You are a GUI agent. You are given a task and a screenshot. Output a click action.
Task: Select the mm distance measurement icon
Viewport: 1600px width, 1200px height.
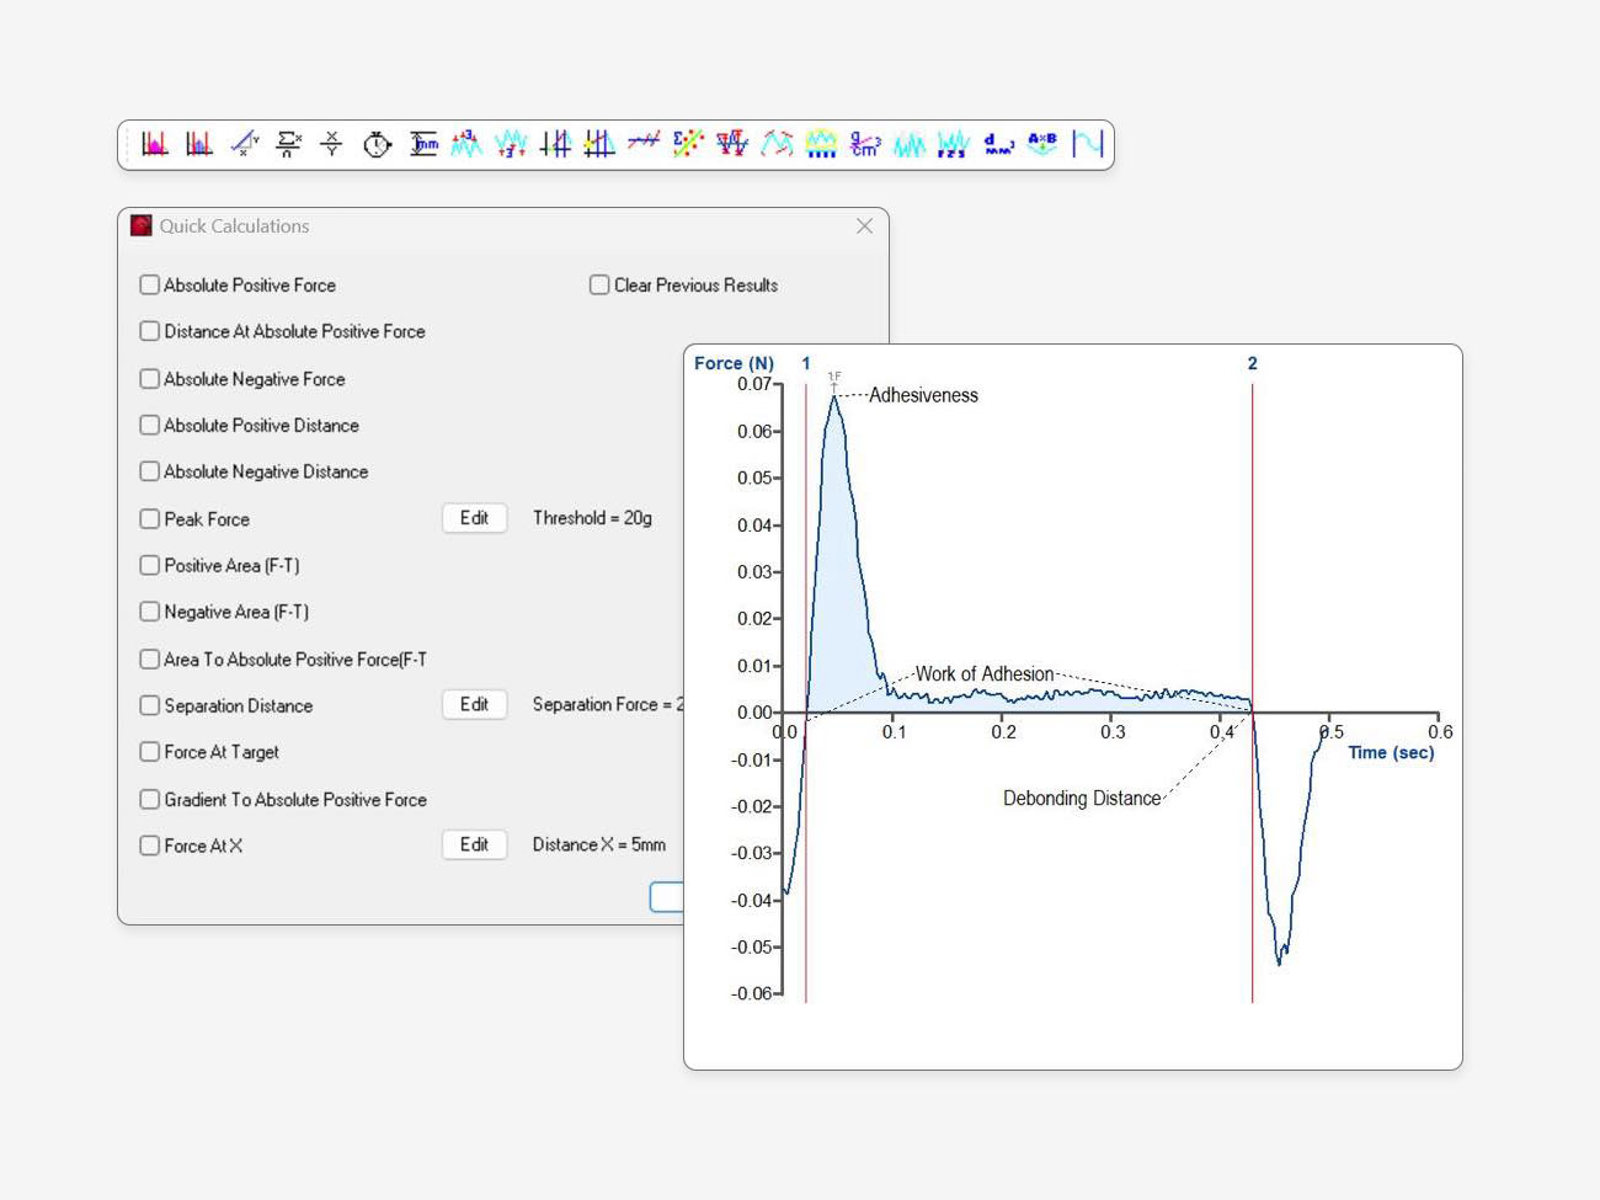coord(424,145)
